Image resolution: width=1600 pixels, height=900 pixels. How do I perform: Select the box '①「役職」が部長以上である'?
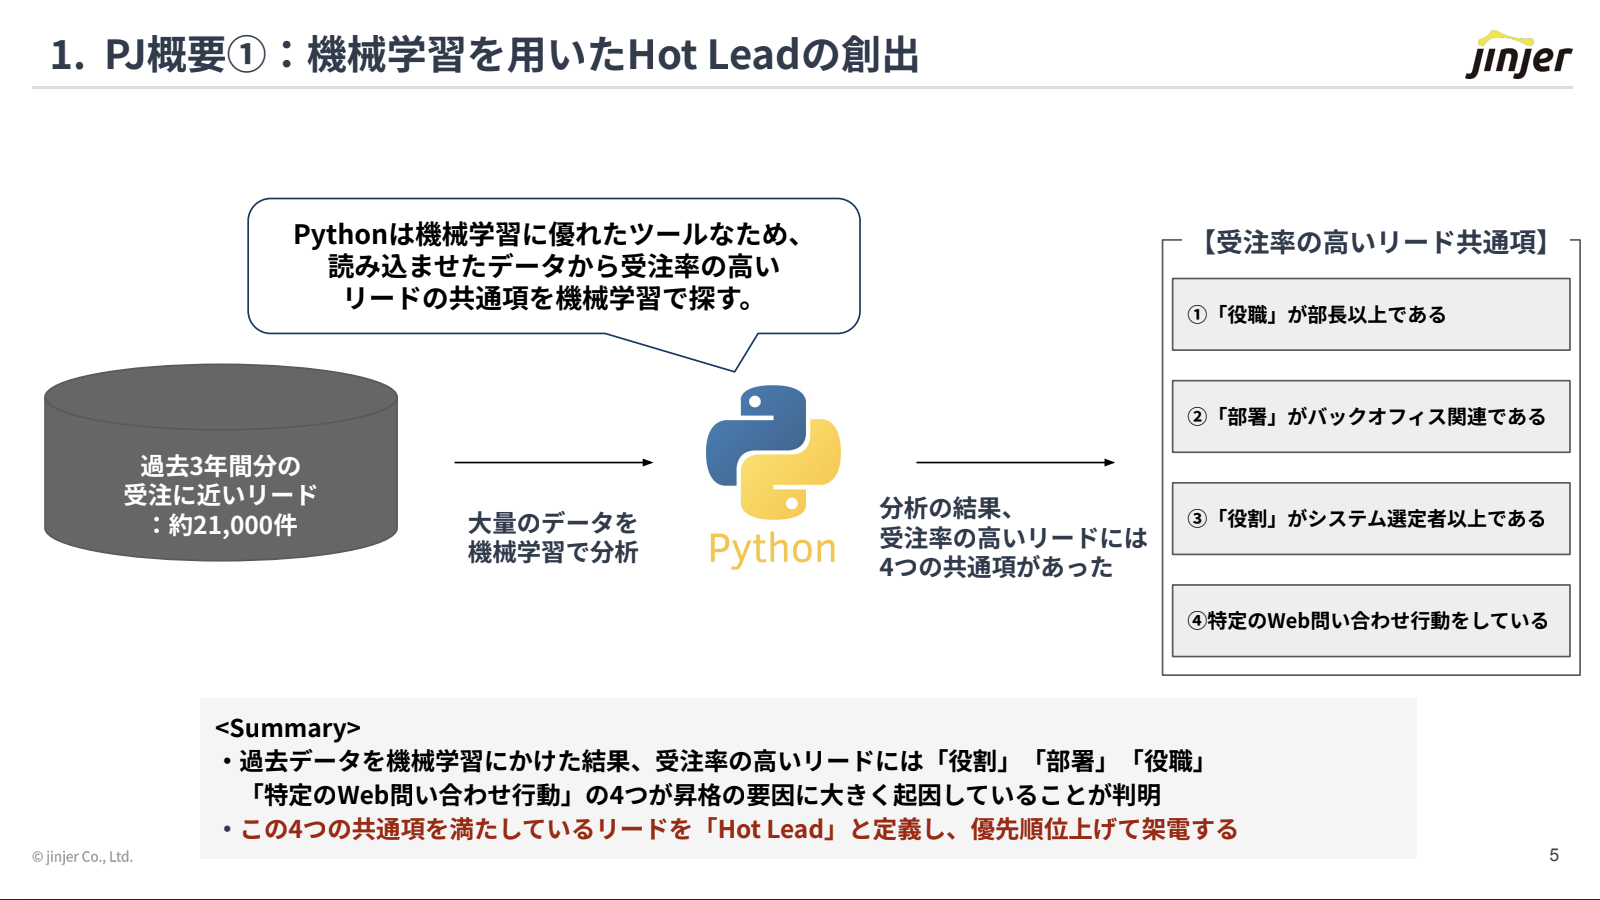[1371, 314]
